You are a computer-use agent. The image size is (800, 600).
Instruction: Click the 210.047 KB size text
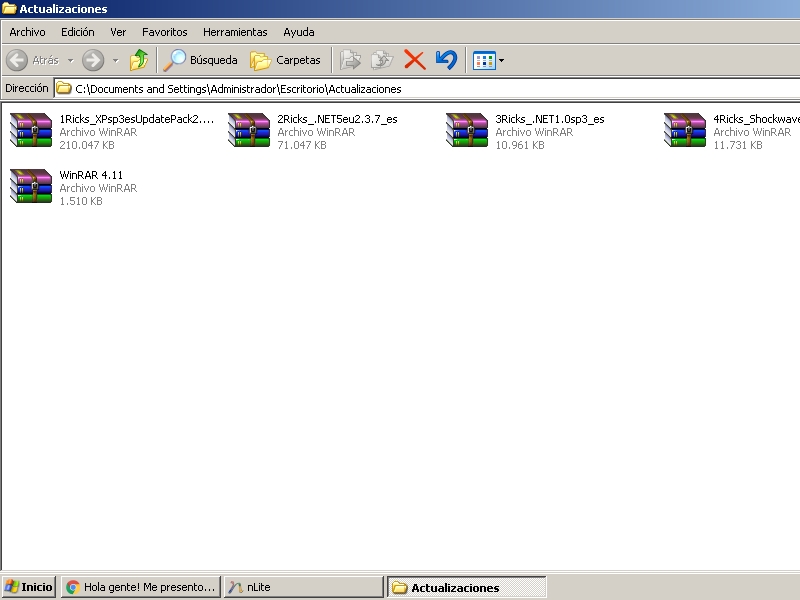[x=87, y=145]
